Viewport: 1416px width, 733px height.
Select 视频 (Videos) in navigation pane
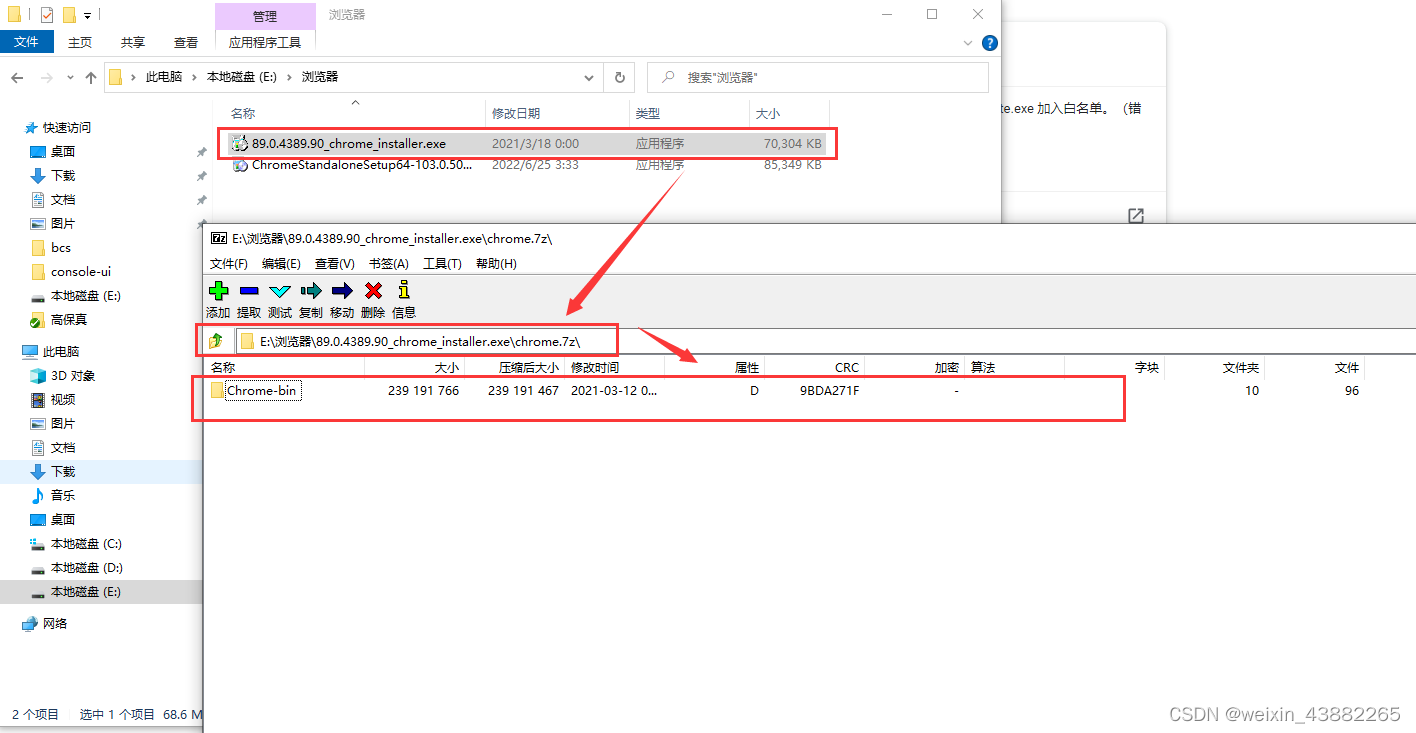pyautogui.click(x=63, y=400)
